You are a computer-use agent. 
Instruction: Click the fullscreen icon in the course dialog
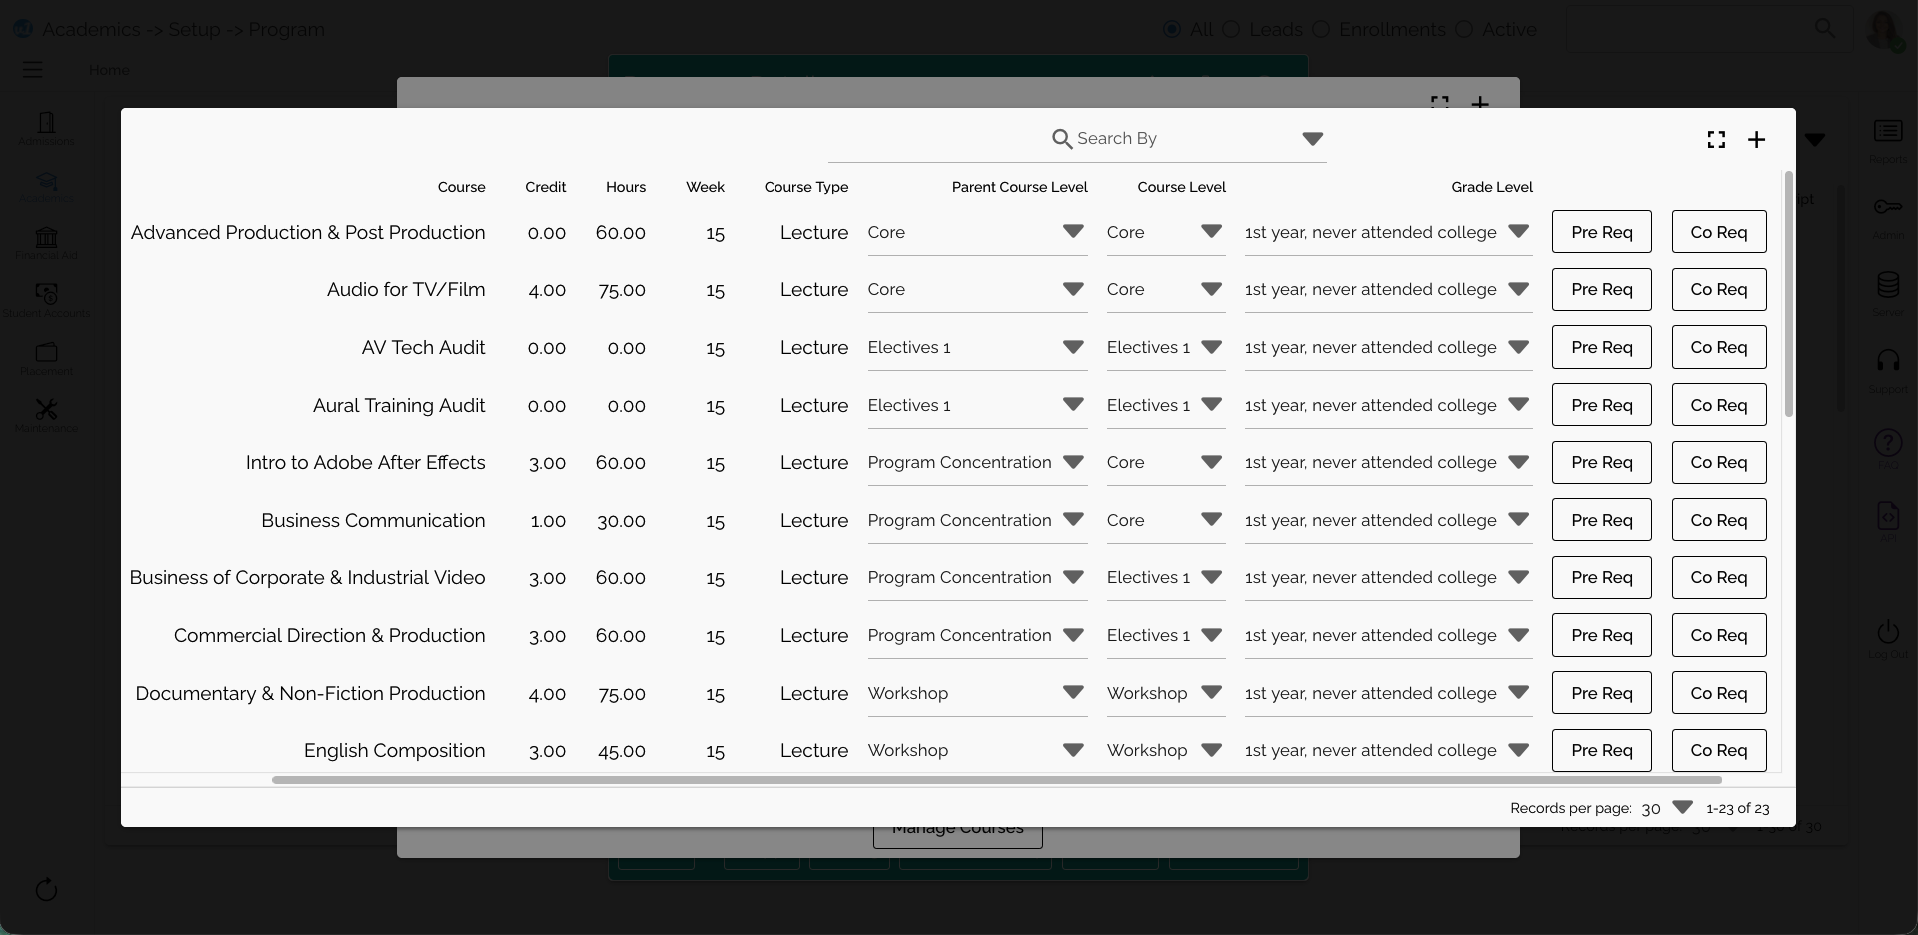pos(1716,140)
